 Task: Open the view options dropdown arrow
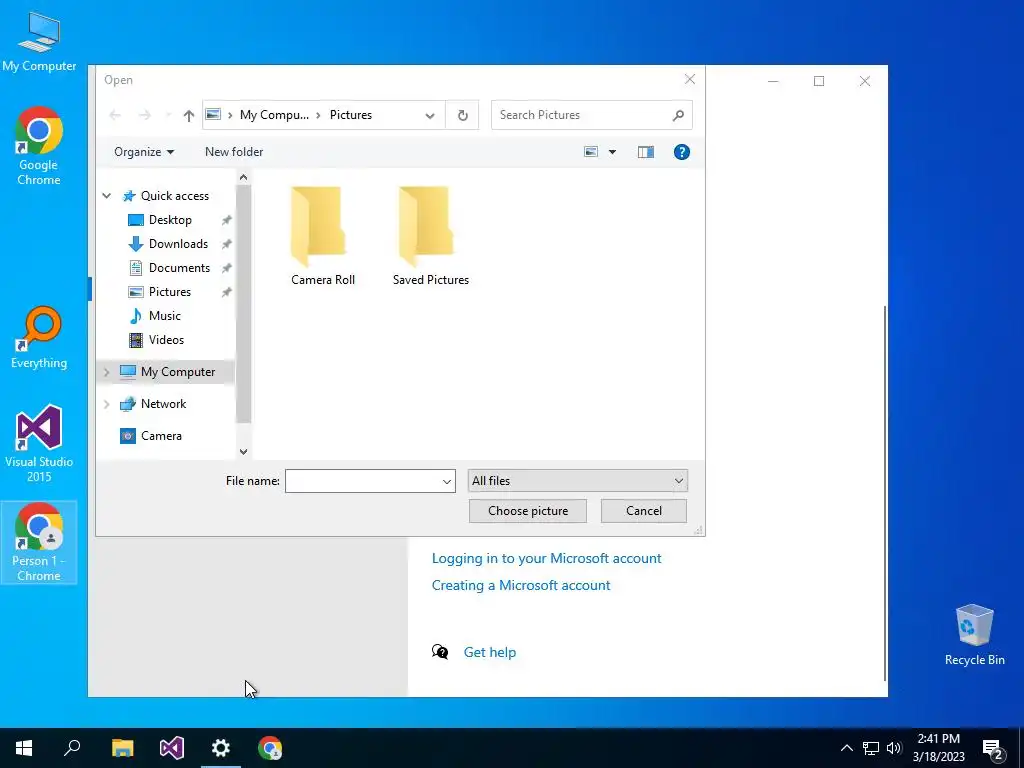[x=613, y=152]
